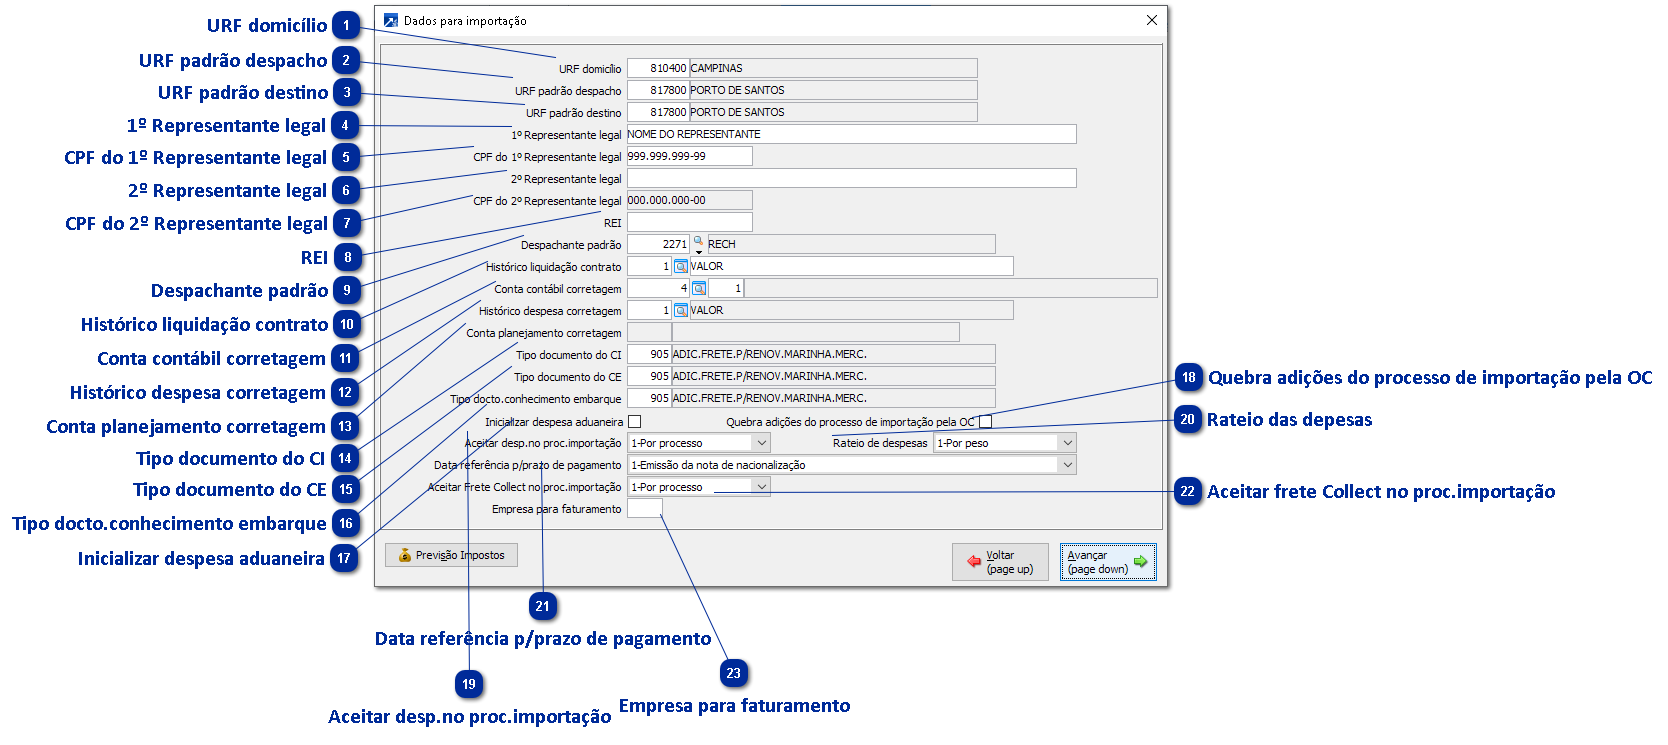Viewport: 1668px width, 745px height.
Task: Focus the Histórico despesa corretagem code field
Action: pos(650,310)
